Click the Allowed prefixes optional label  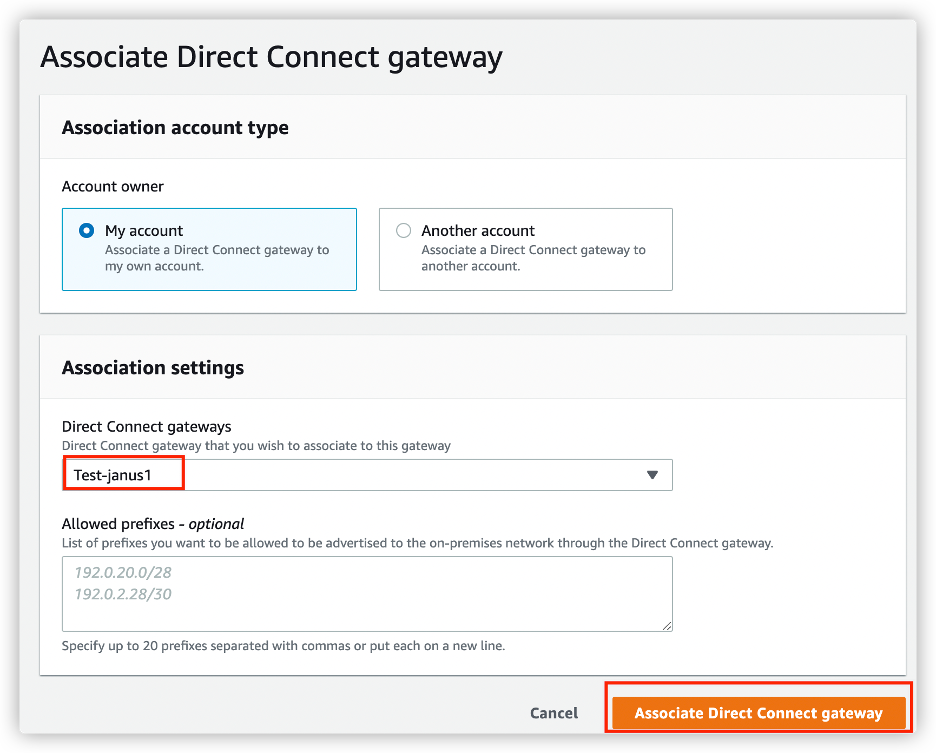[x=153, y=524]
